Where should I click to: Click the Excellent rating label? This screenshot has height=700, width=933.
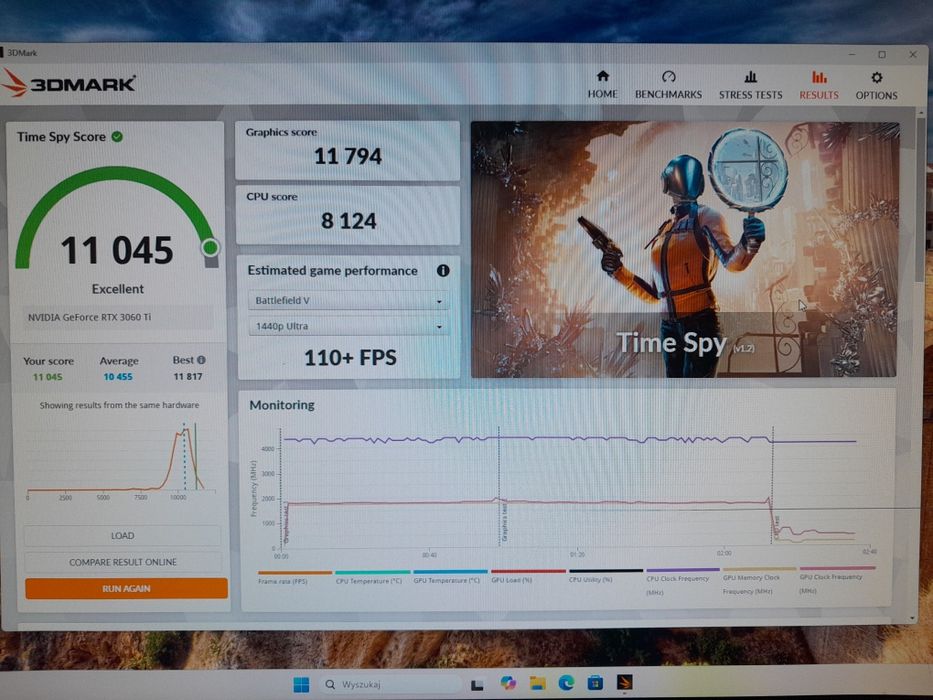tap(118, 289)
